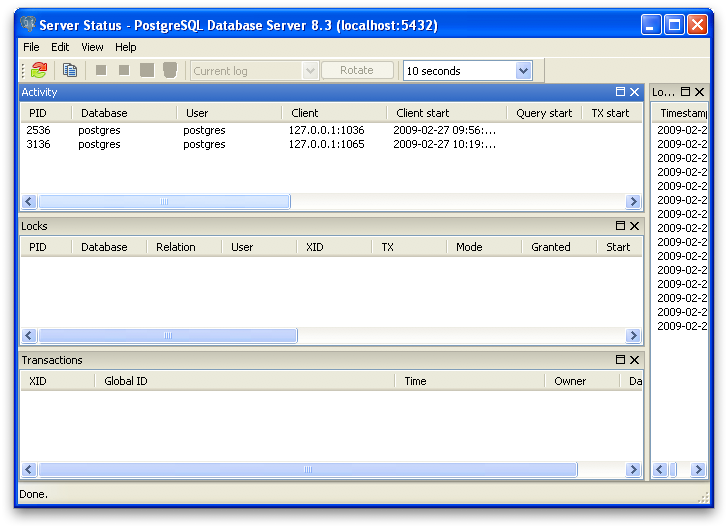
Task: Maximize the Activity panel
Action: (620, 92)
